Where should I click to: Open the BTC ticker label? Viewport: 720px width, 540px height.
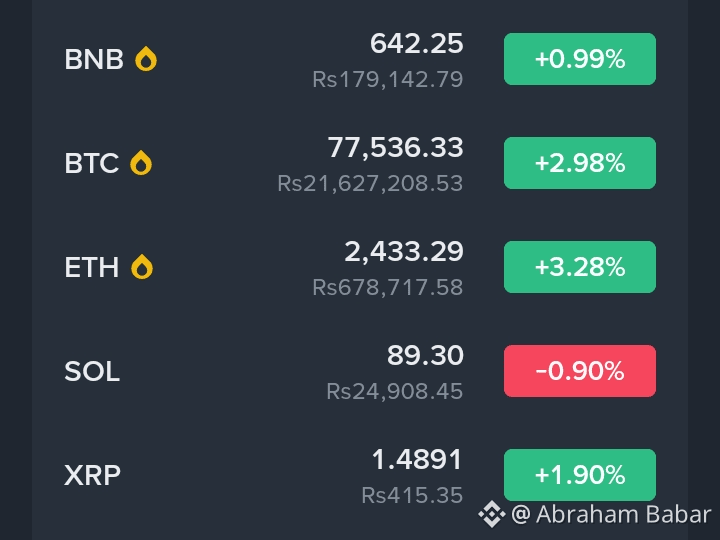92,163
